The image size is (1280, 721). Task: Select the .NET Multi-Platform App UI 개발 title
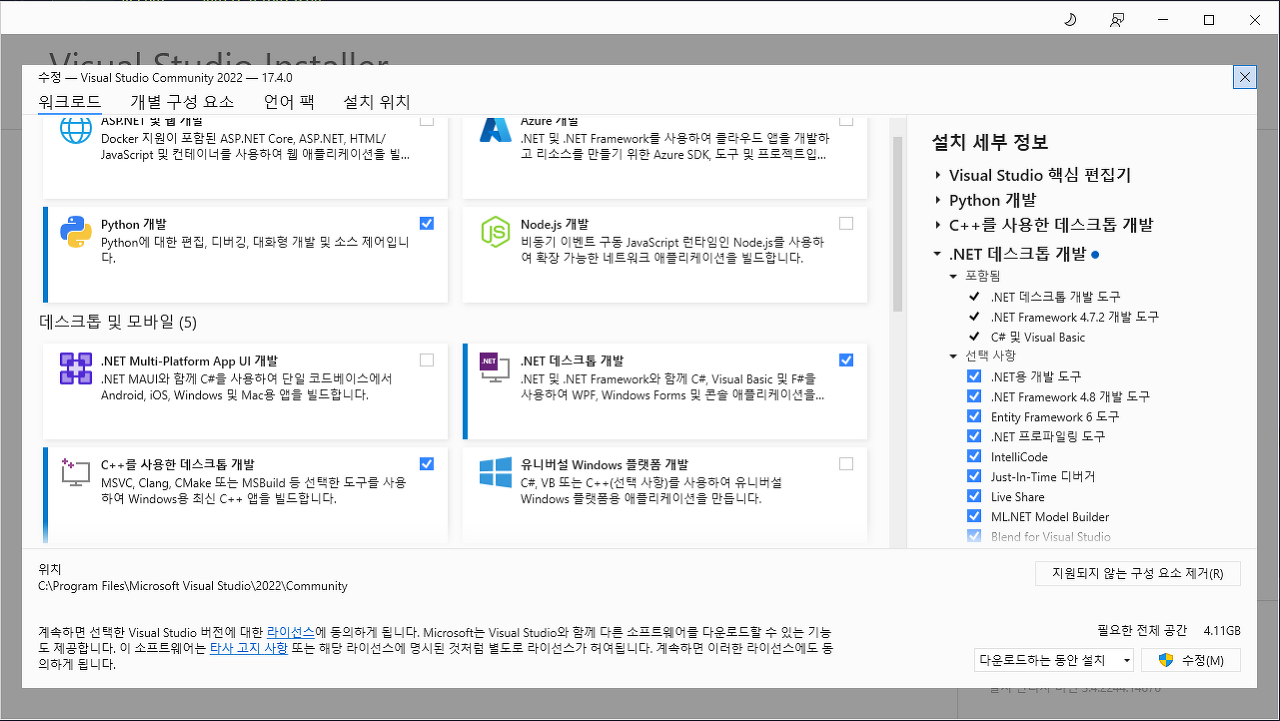click(189, 361)
